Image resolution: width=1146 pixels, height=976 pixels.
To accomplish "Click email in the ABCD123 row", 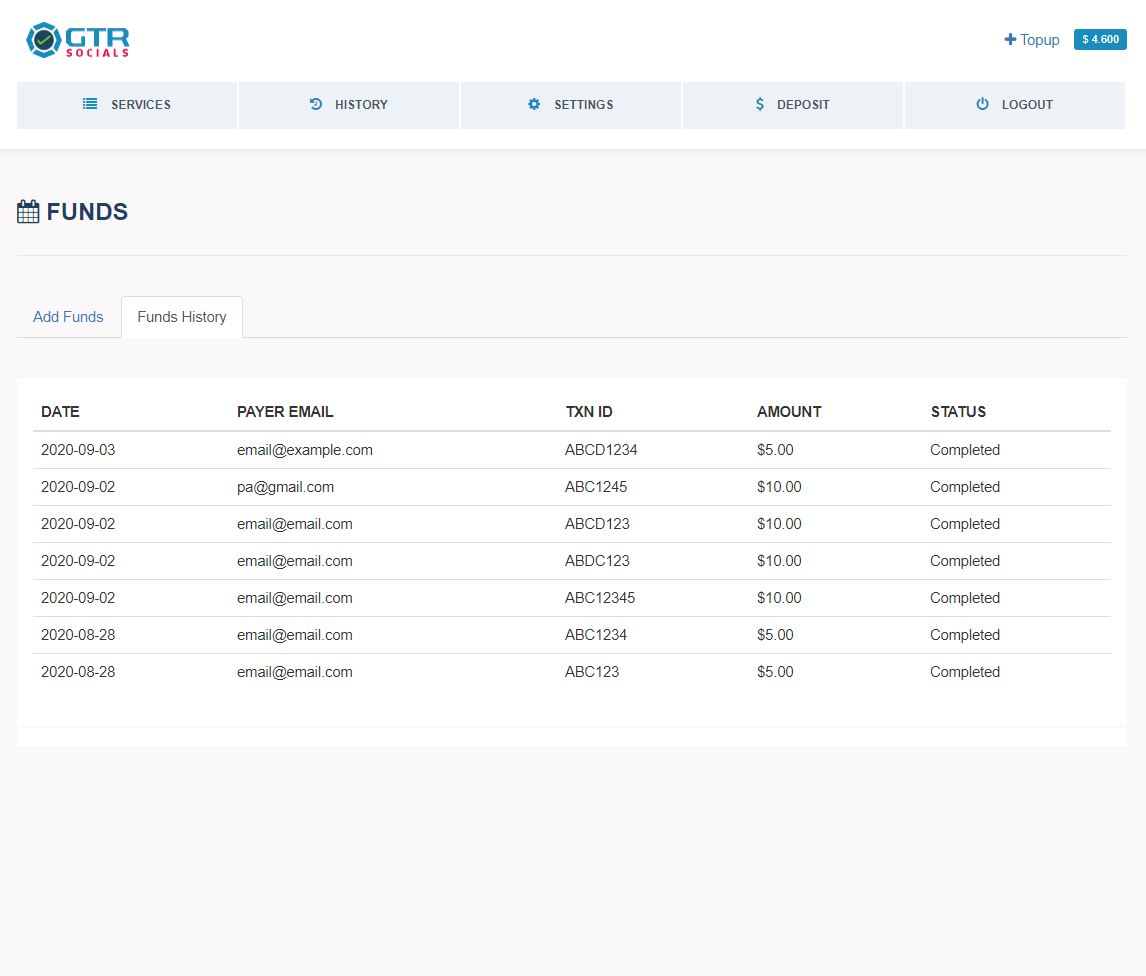I will pos(295,523).
